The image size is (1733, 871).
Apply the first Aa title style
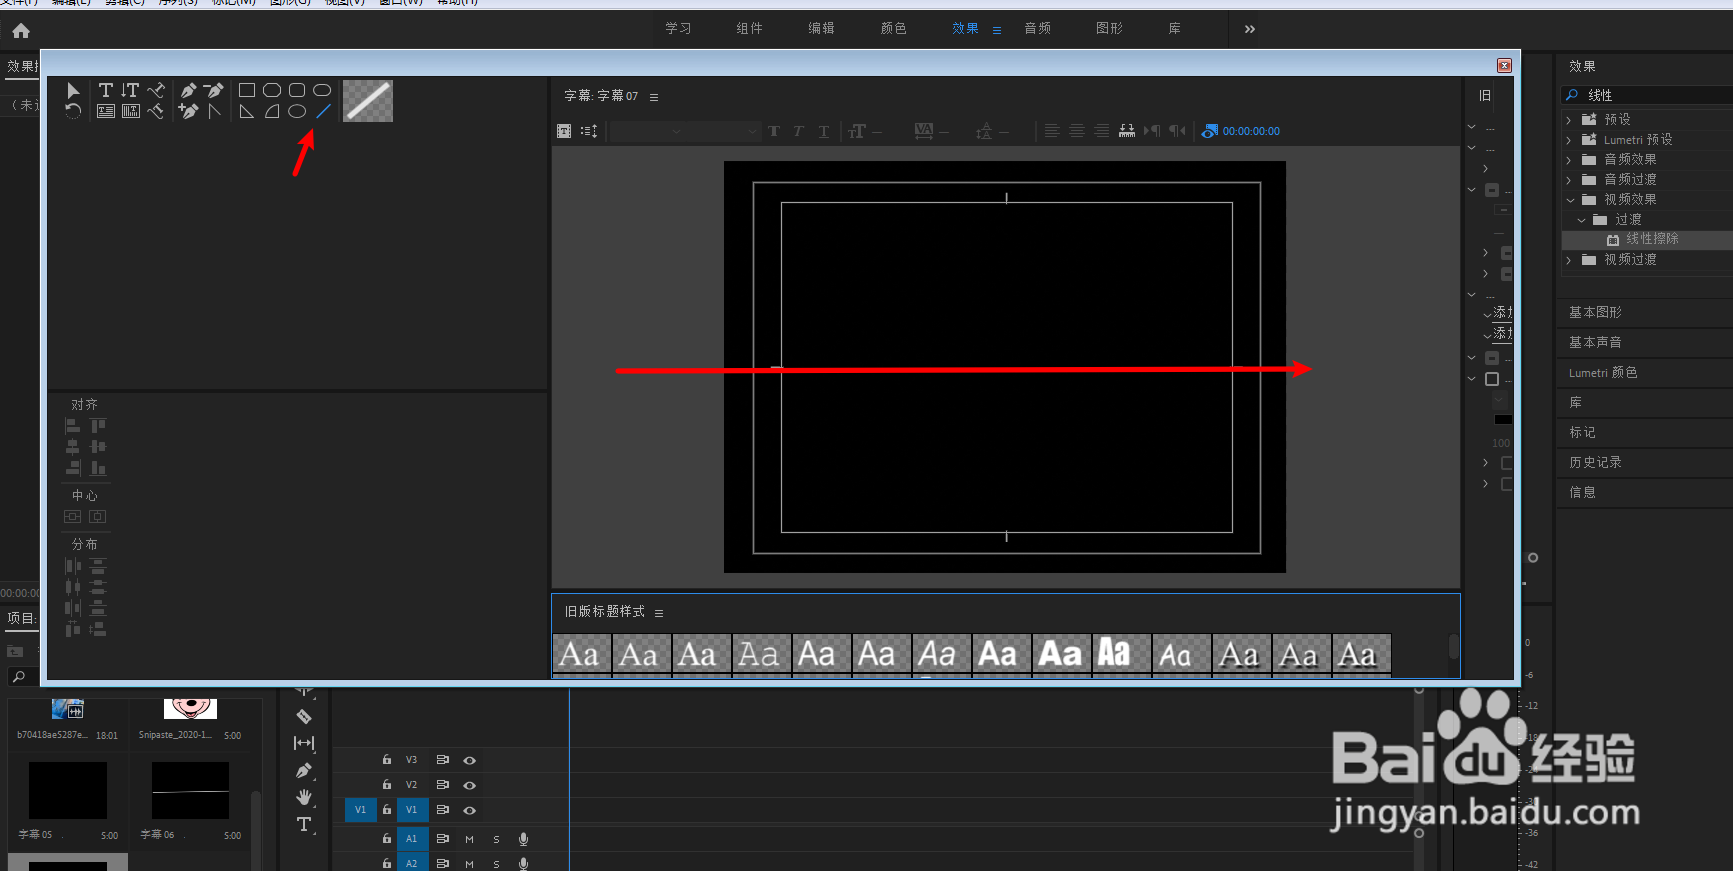(x=581, y=654)
